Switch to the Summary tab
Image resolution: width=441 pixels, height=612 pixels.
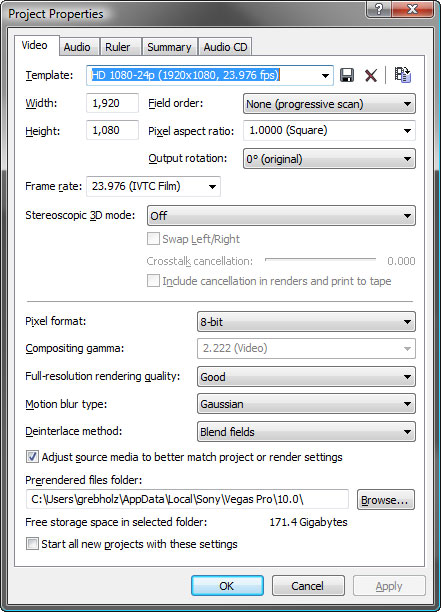[169, 47]
